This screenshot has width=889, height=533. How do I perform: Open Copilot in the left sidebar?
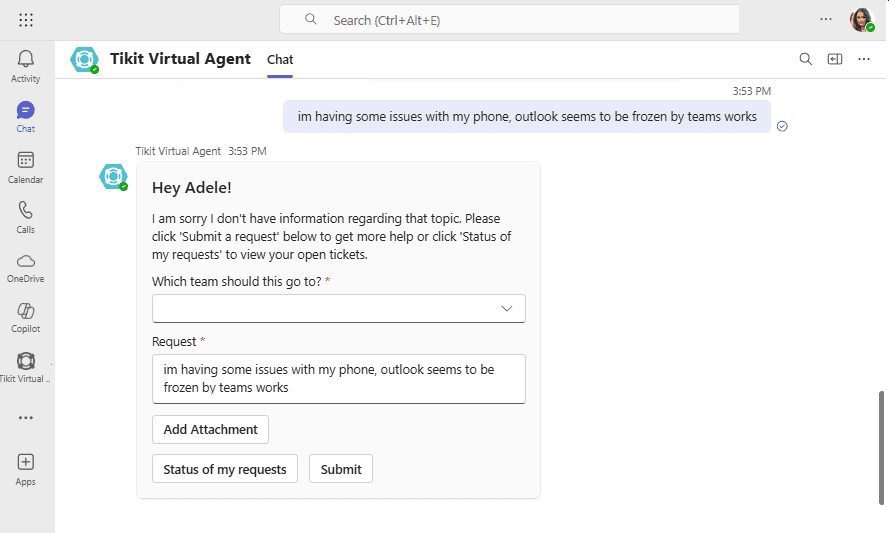point(26,318)
